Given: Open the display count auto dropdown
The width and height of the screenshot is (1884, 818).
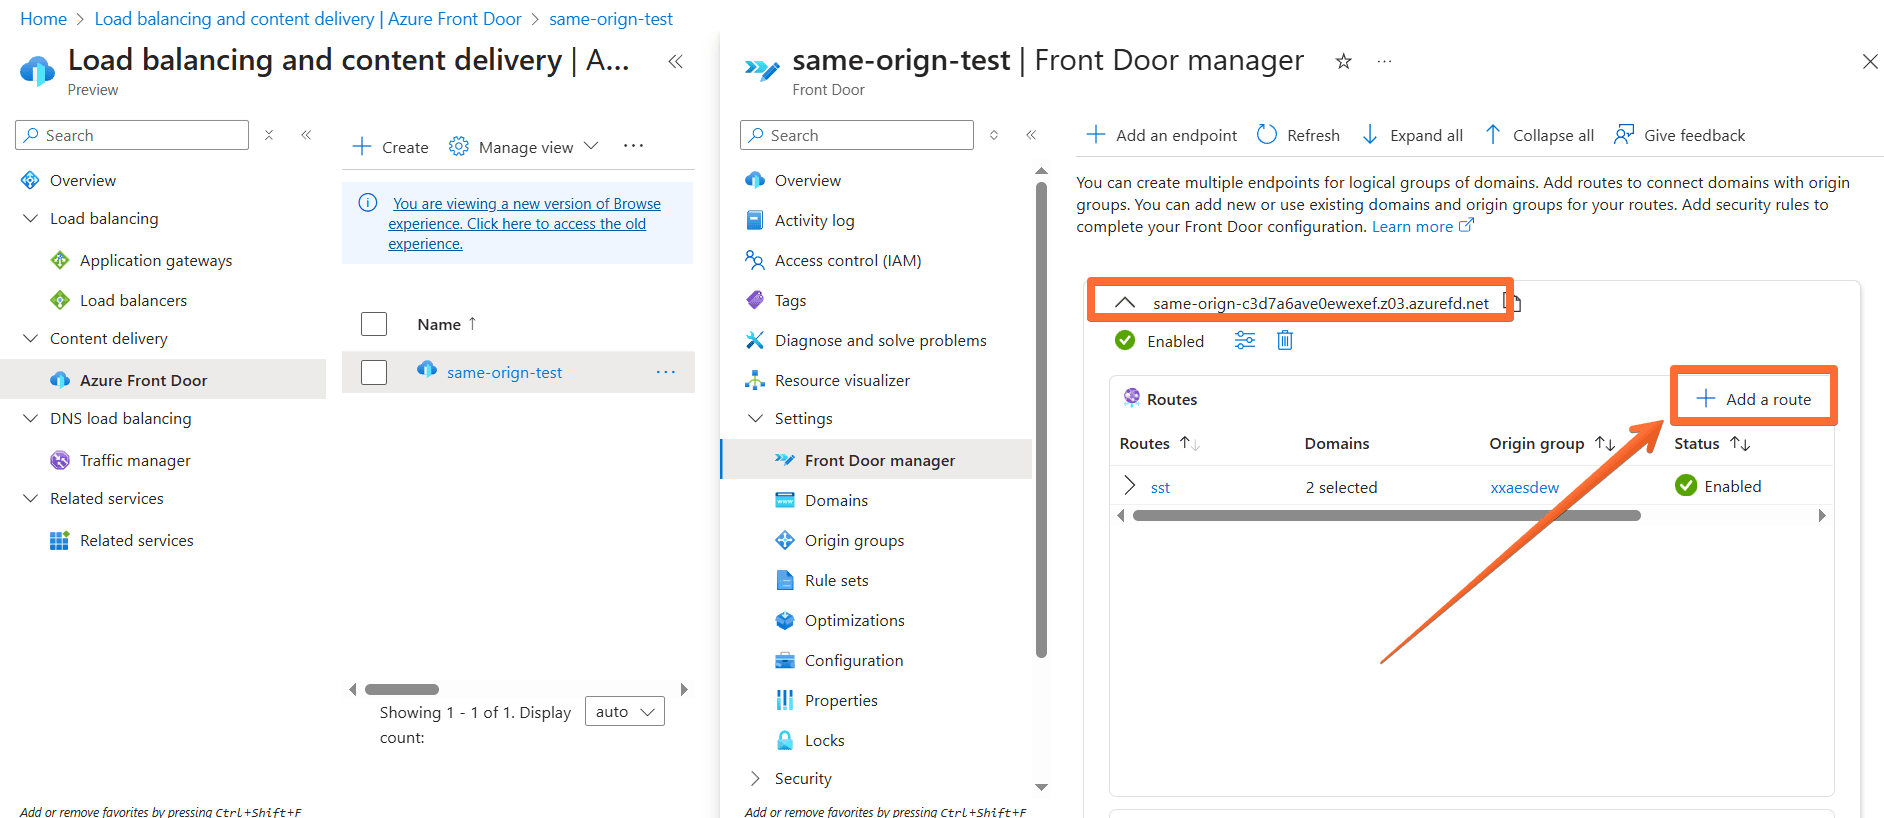Looking at the screenshot, I should pos(624,711).
